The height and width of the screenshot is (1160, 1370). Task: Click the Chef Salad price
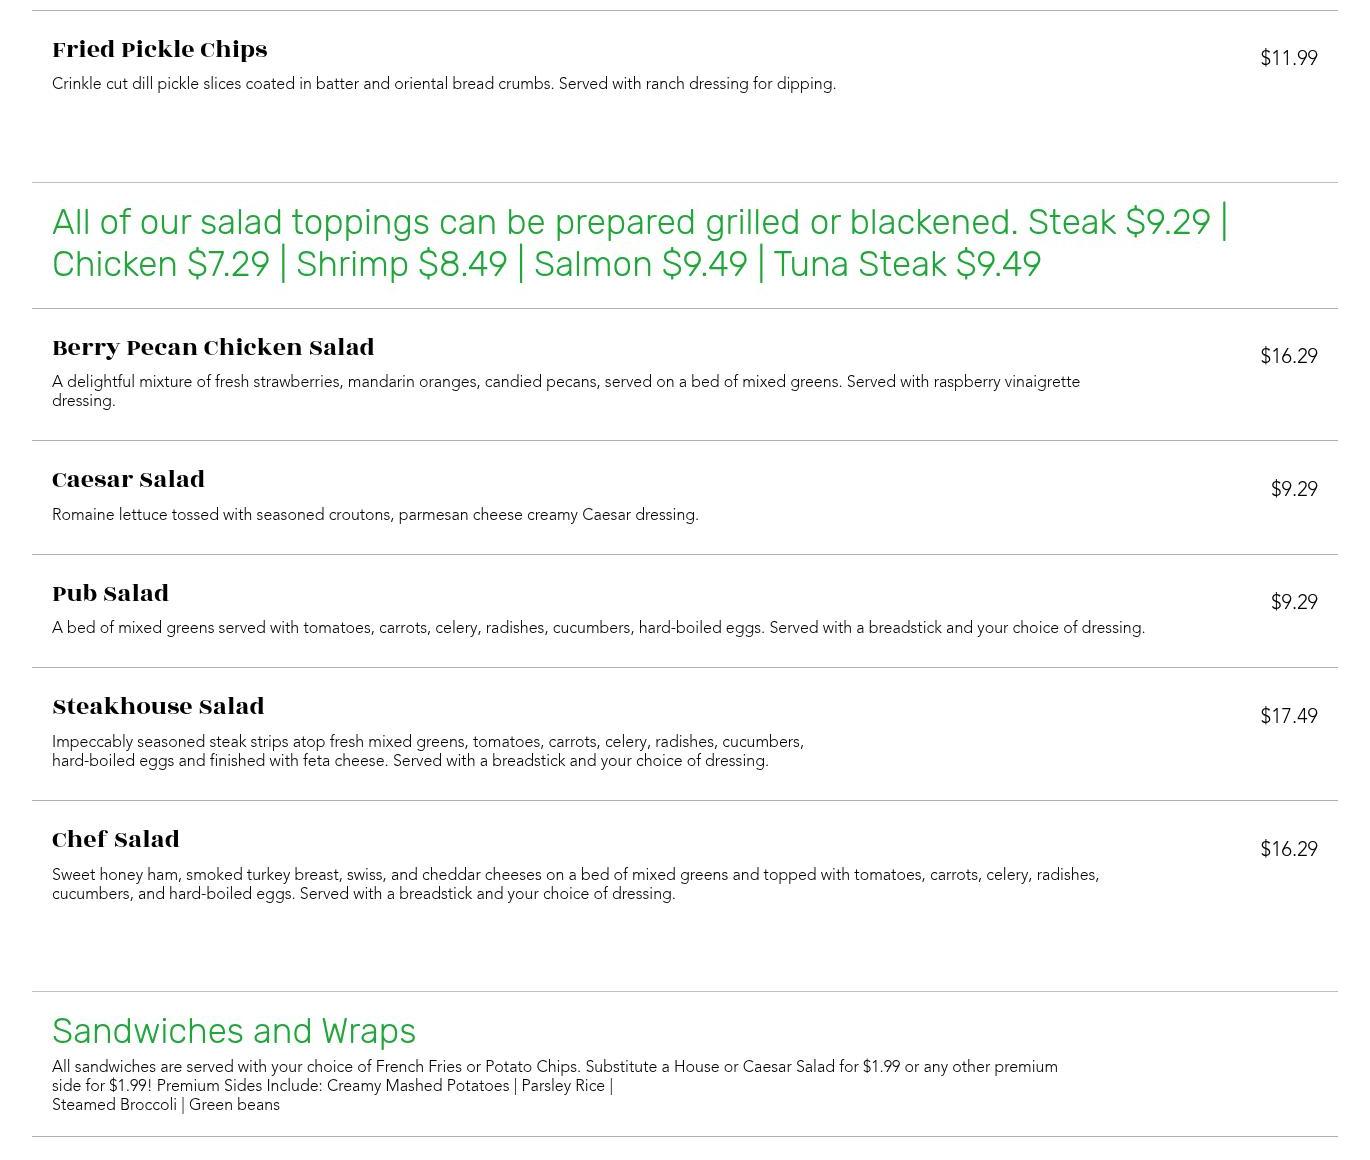(1288, 849)
